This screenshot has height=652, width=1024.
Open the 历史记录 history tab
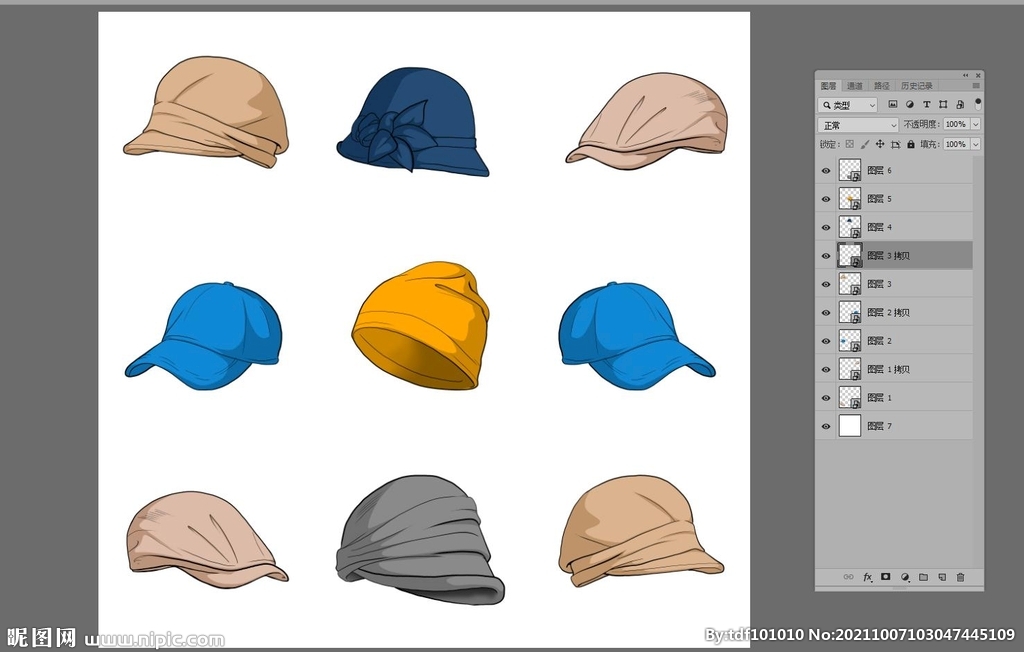pos(916,86)
